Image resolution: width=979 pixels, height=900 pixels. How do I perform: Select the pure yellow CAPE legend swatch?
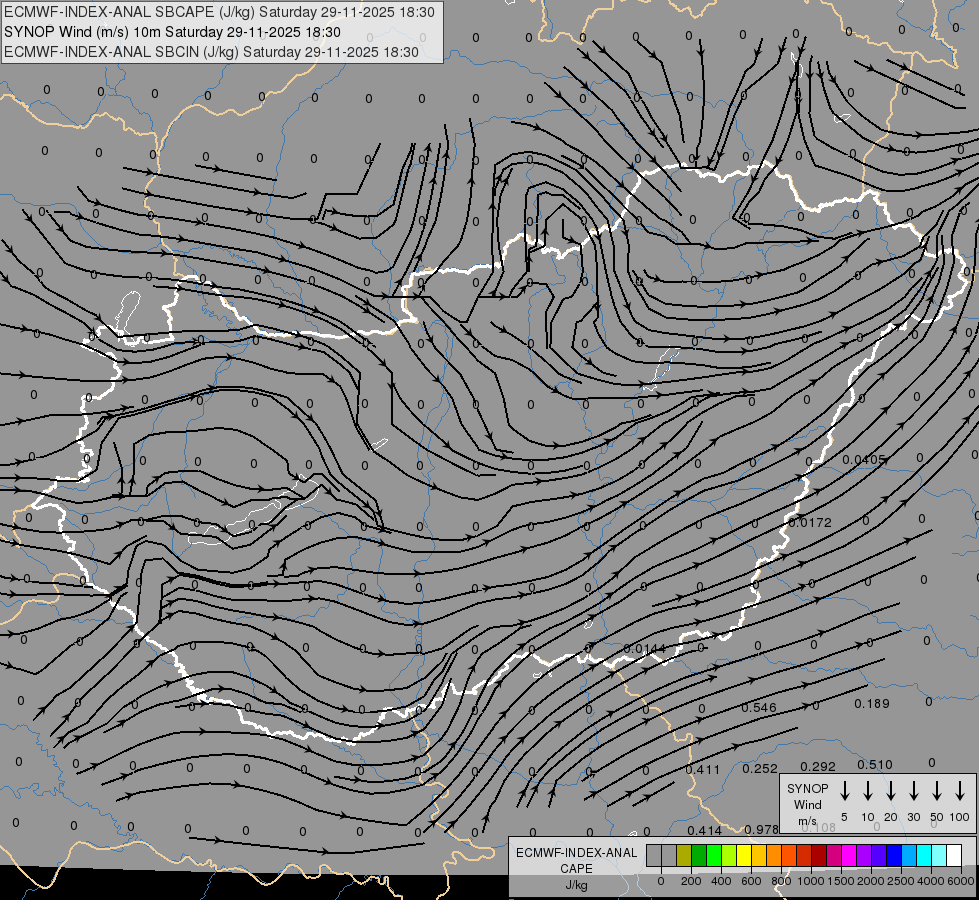pyautogui.click(x=744, y=855)
